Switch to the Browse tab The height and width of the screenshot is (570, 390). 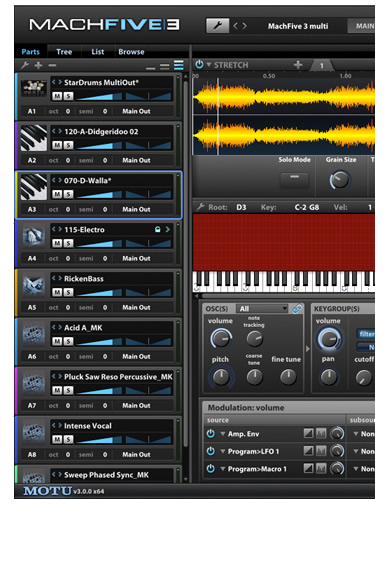coord(131,52)
